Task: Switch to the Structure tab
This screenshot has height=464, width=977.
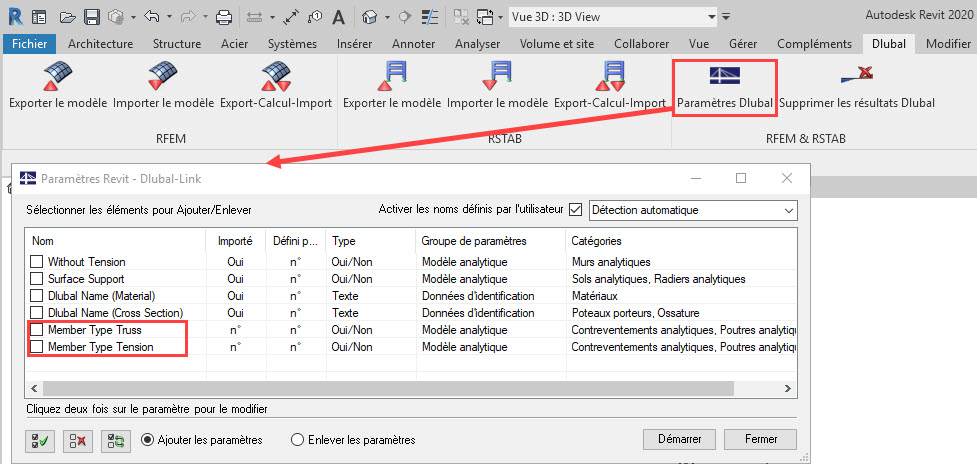Action: pyautogui.click(x=177, y=44)
